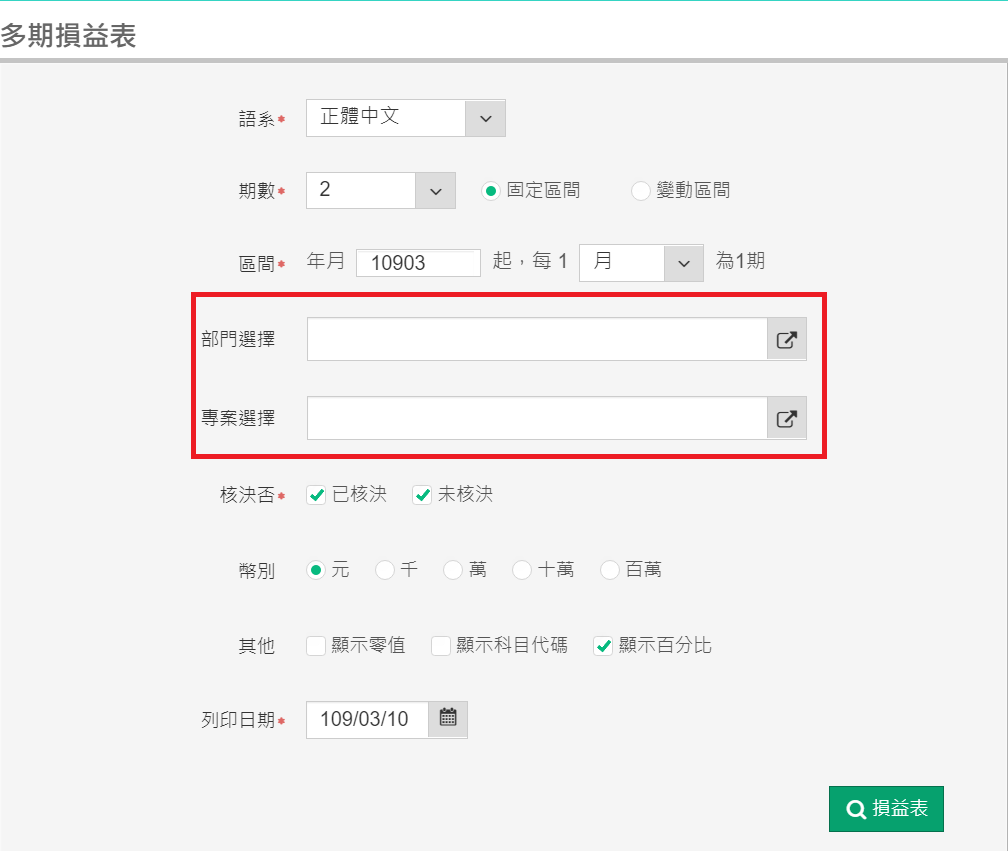Click the 為1期 text
The height and width of the screenshot is (851, 1008).
coord(740,261)
